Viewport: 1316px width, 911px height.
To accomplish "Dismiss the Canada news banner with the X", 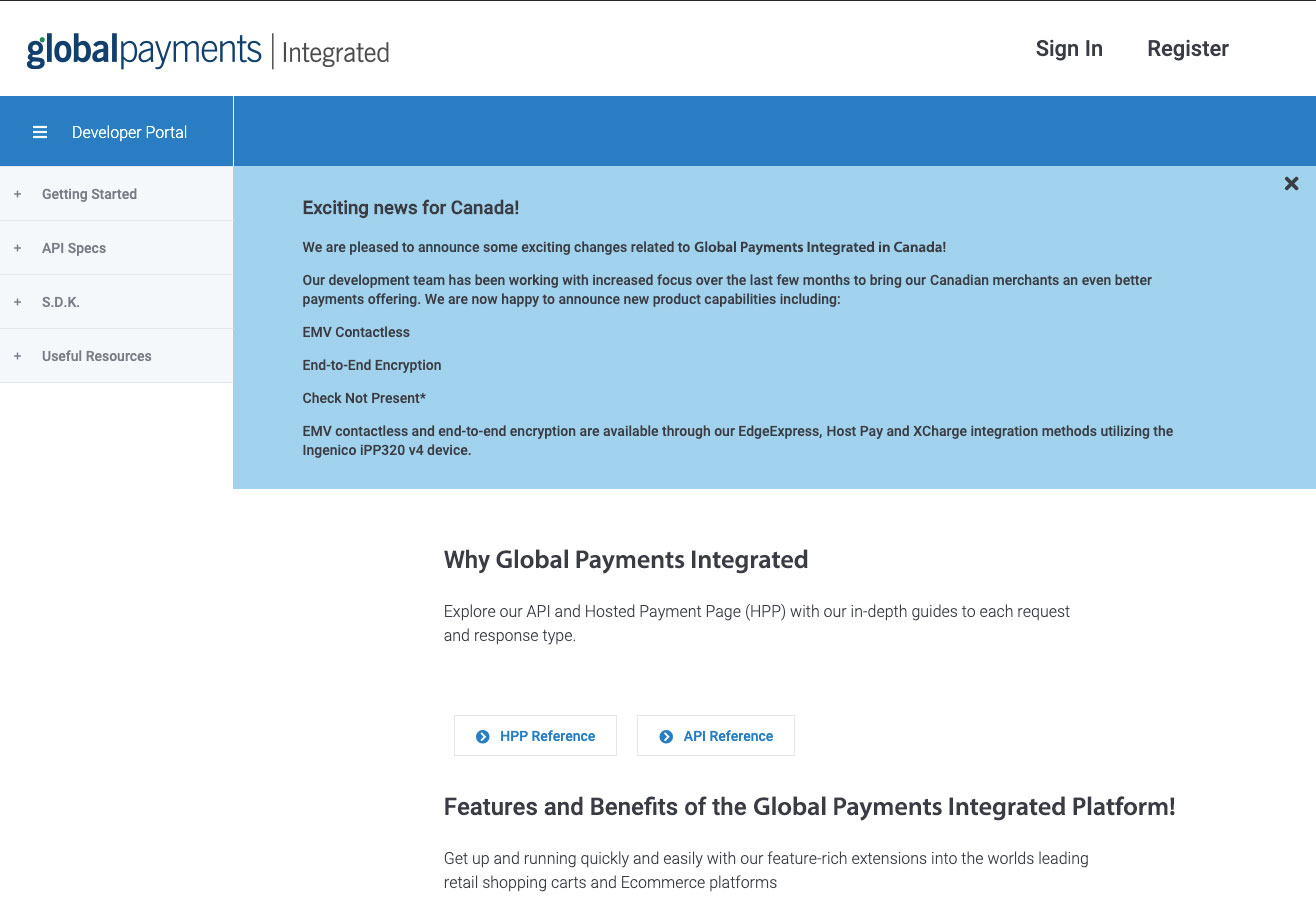I will (x=1291, y=183).
